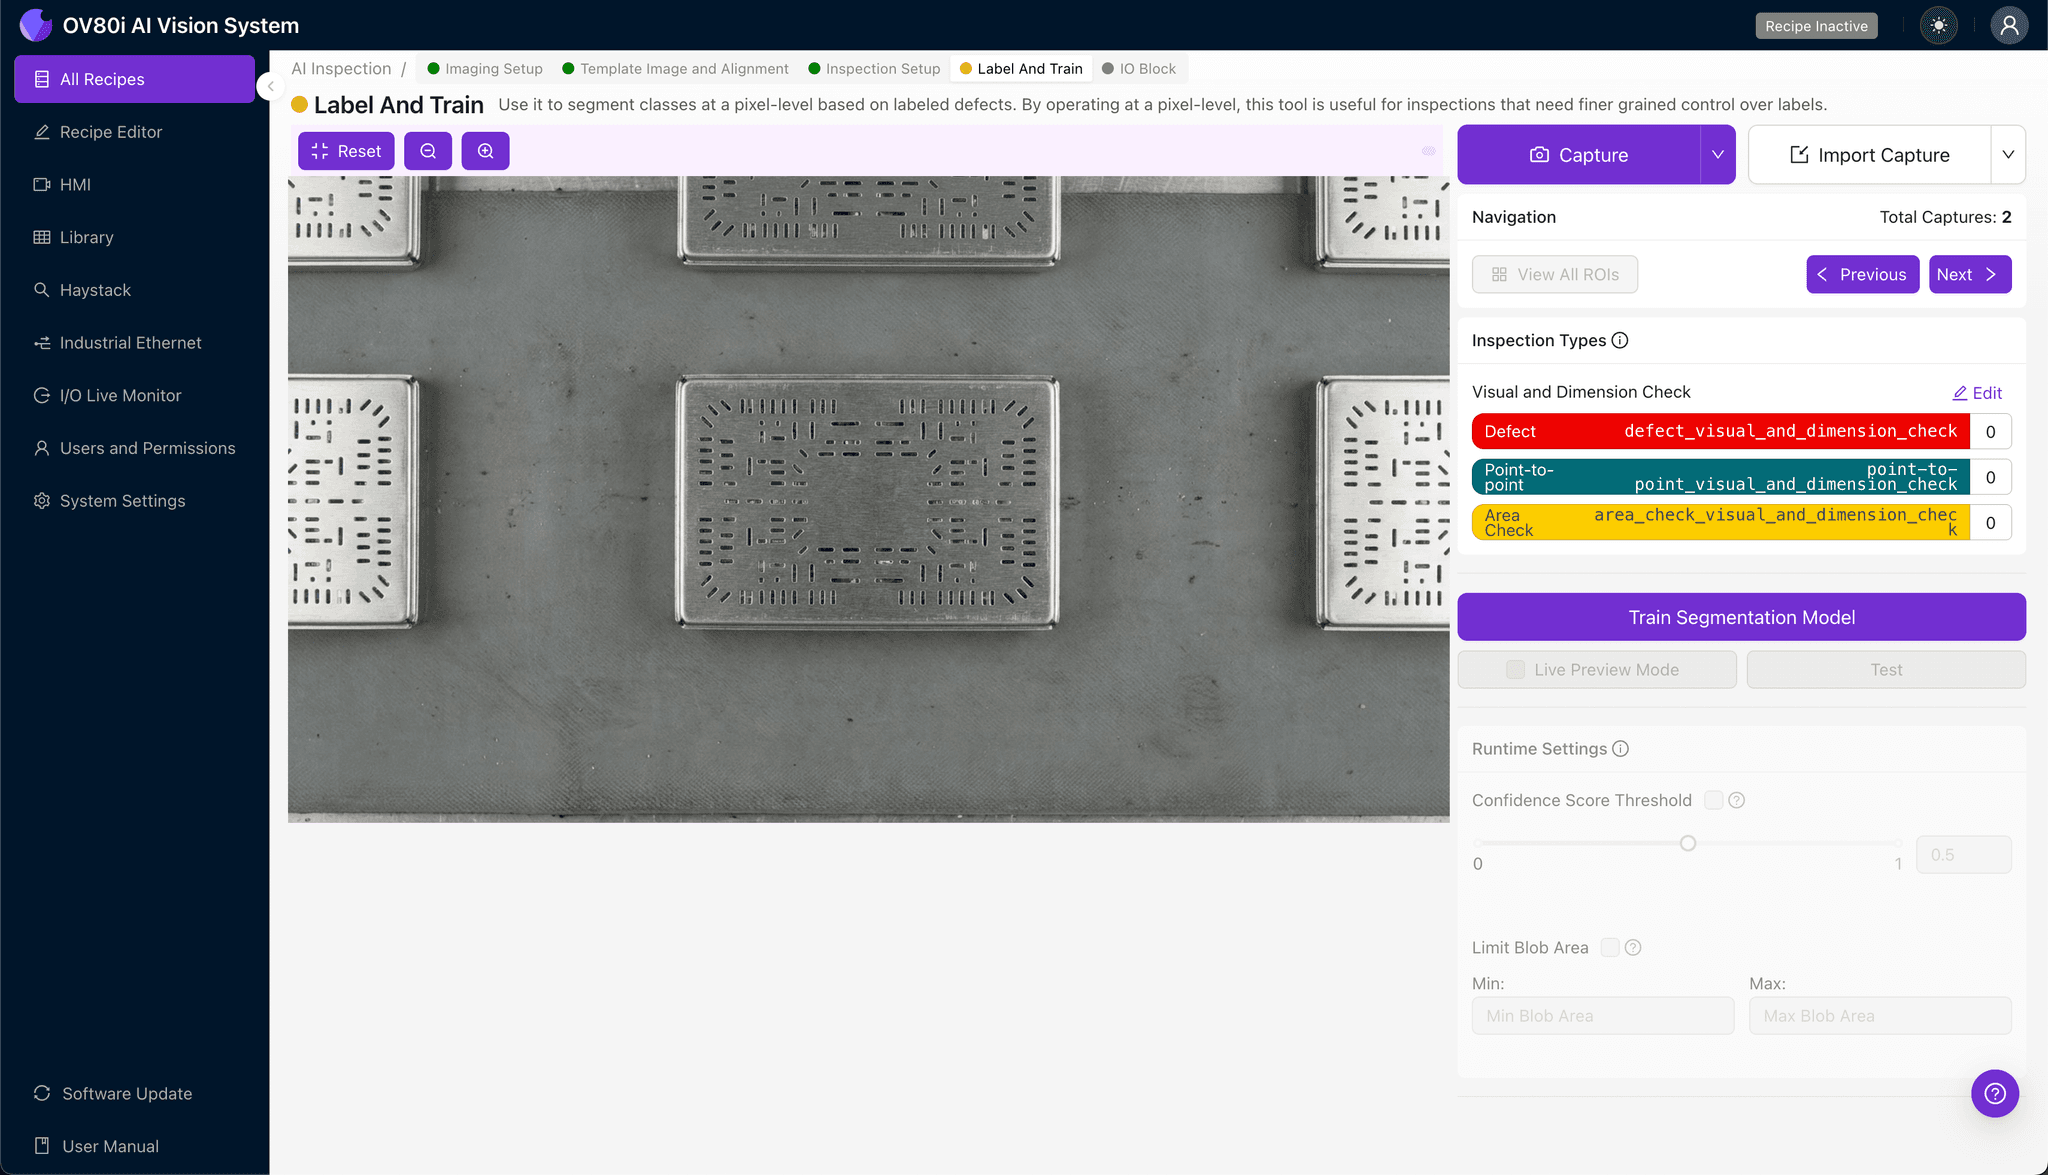The height and width of the screenshot is (1175, 2048).
Task: Click the floating help question mark
Action: click(1995, 1093)
